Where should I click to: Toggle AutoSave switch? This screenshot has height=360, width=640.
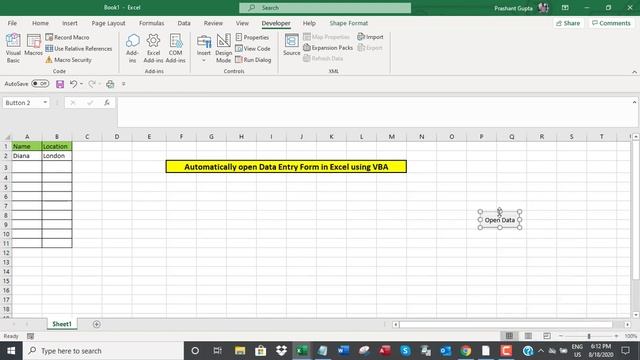pyautogui.click(x=40, y=84)
